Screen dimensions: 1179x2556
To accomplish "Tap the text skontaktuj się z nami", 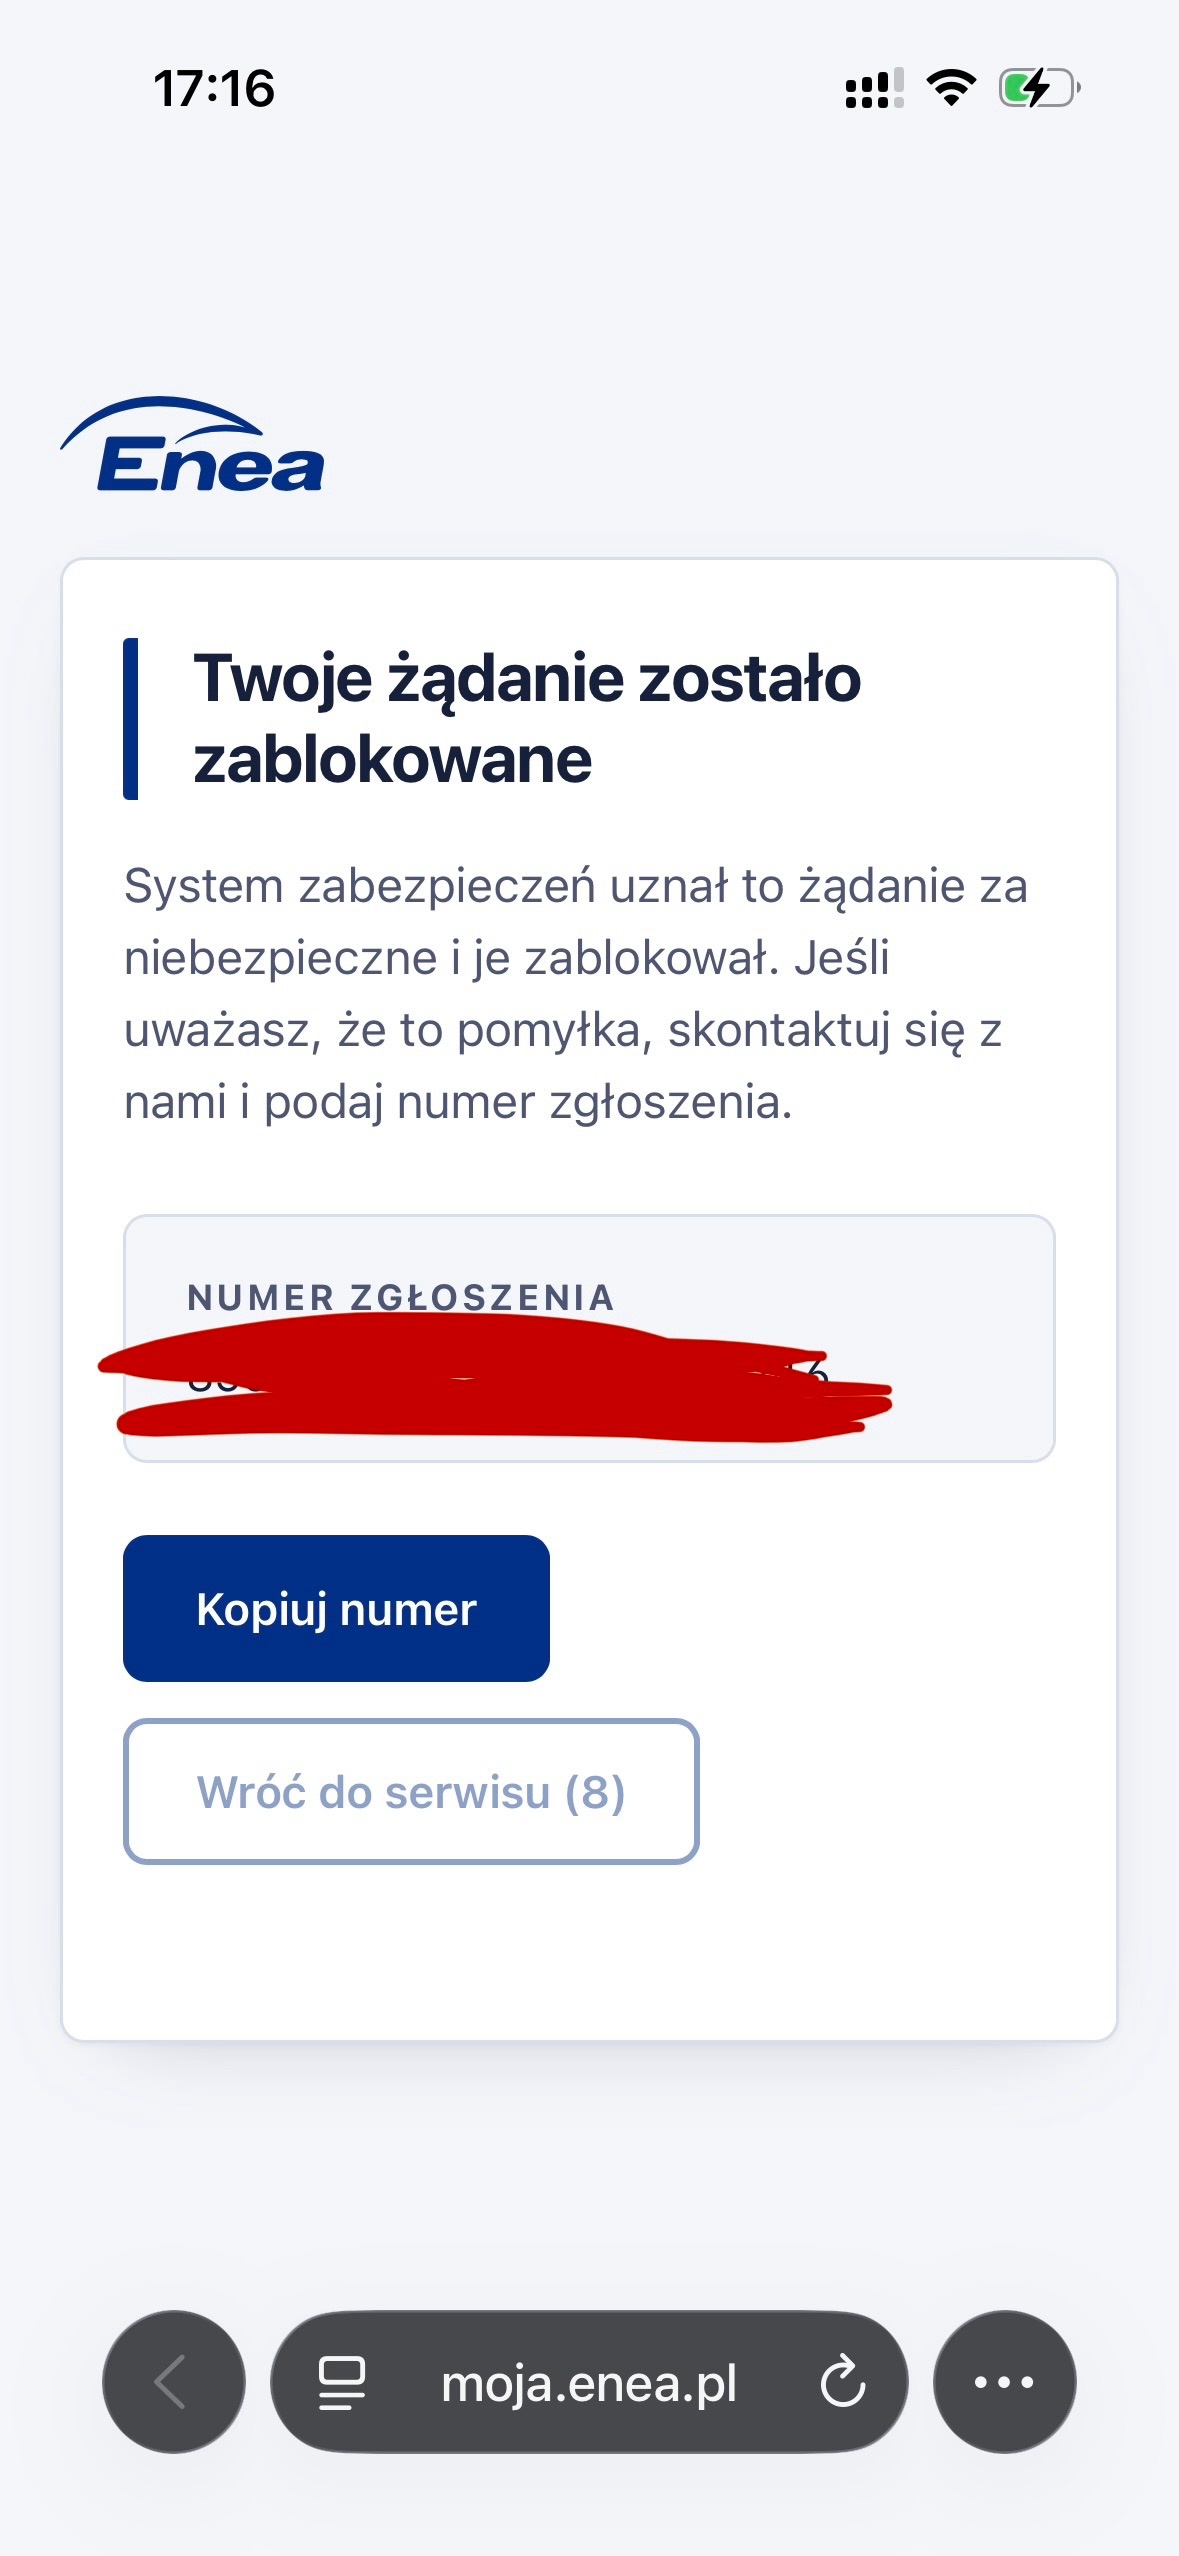I will 835,1031.
